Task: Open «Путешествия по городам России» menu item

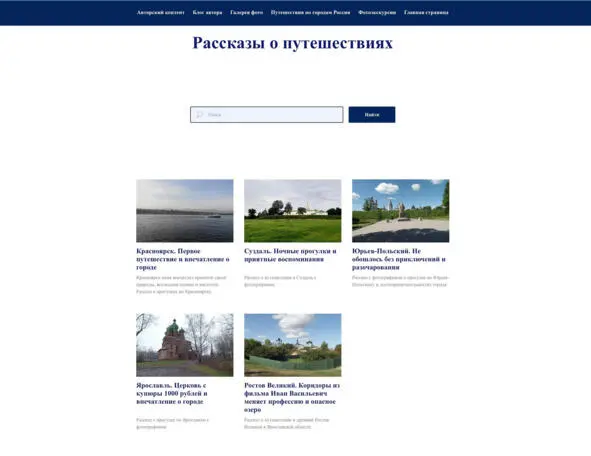Action: [x=310, y=12]
